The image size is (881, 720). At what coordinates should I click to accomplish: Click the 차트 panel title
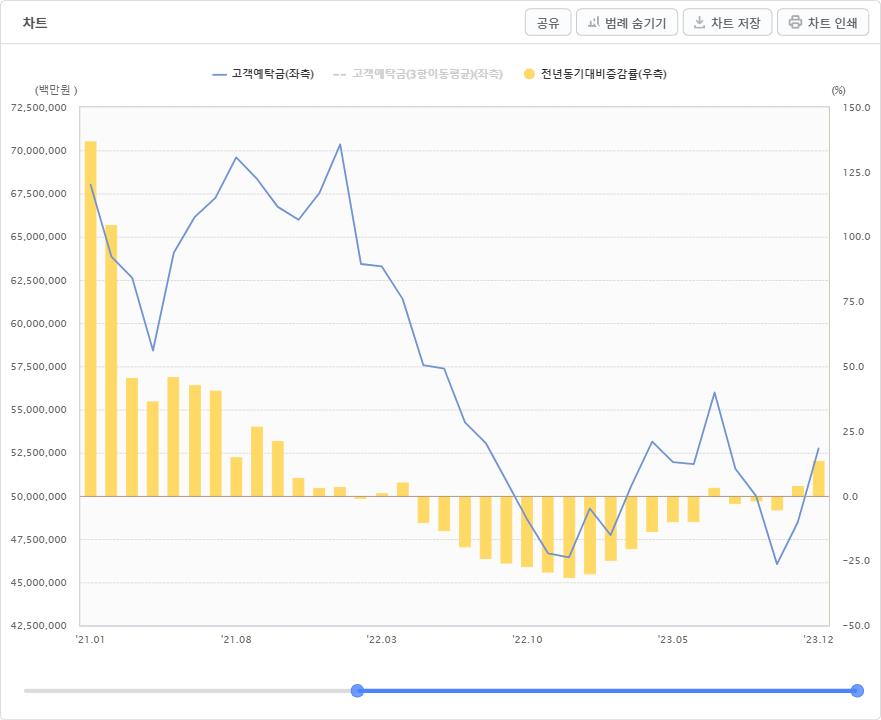[x=35, y=23]
